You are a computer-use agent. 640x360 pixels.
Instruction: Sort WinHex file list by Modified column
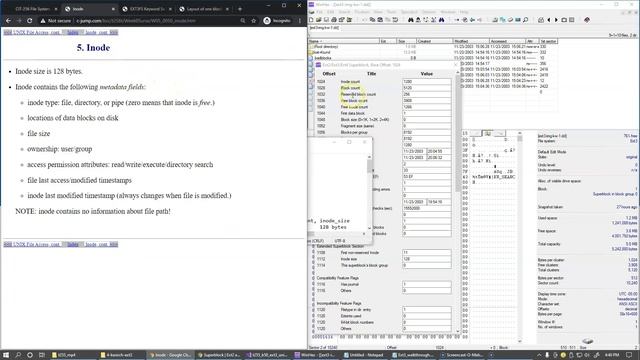coord(471,41)
